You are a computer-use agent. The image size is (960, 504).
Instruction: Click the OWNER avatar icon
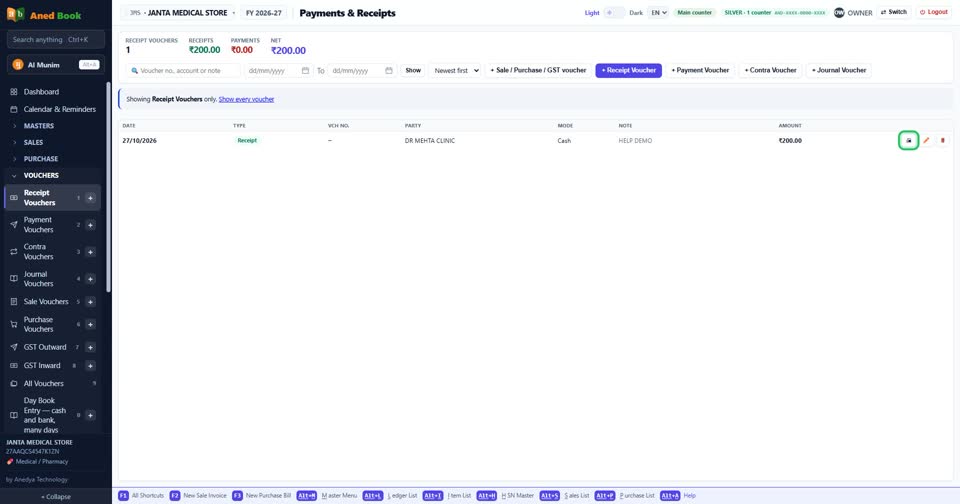839,12
